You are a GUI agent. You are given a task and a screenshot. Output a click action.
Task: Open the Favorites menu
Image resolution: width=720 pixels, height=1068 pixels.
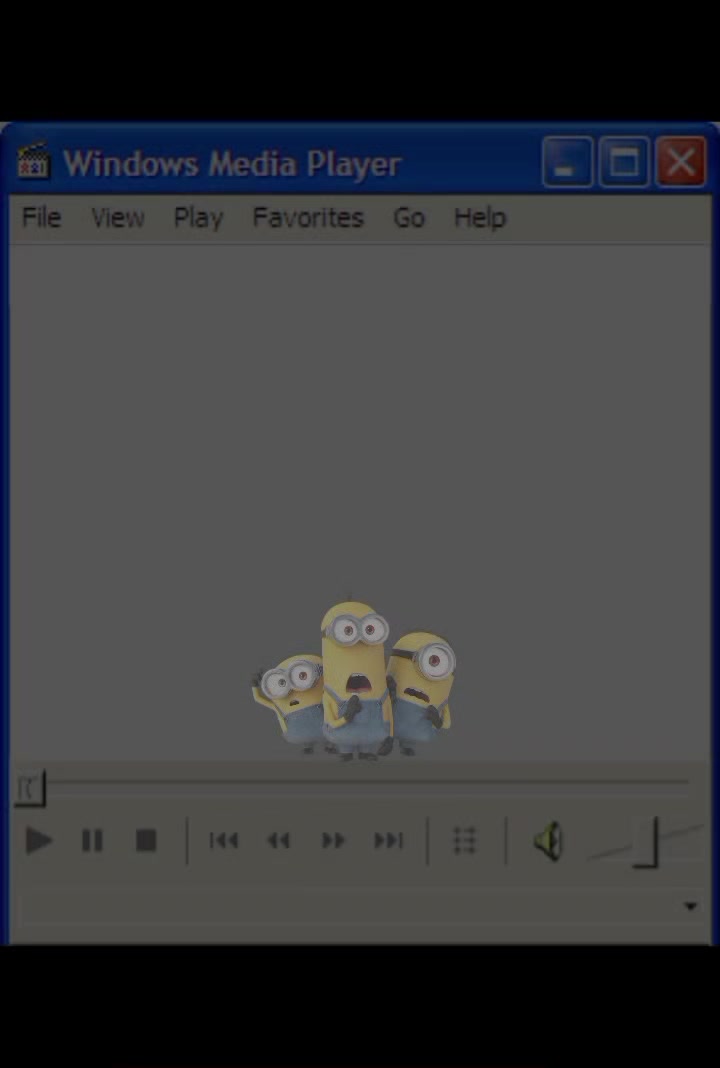pyautogui.click(x=308, y=218)
